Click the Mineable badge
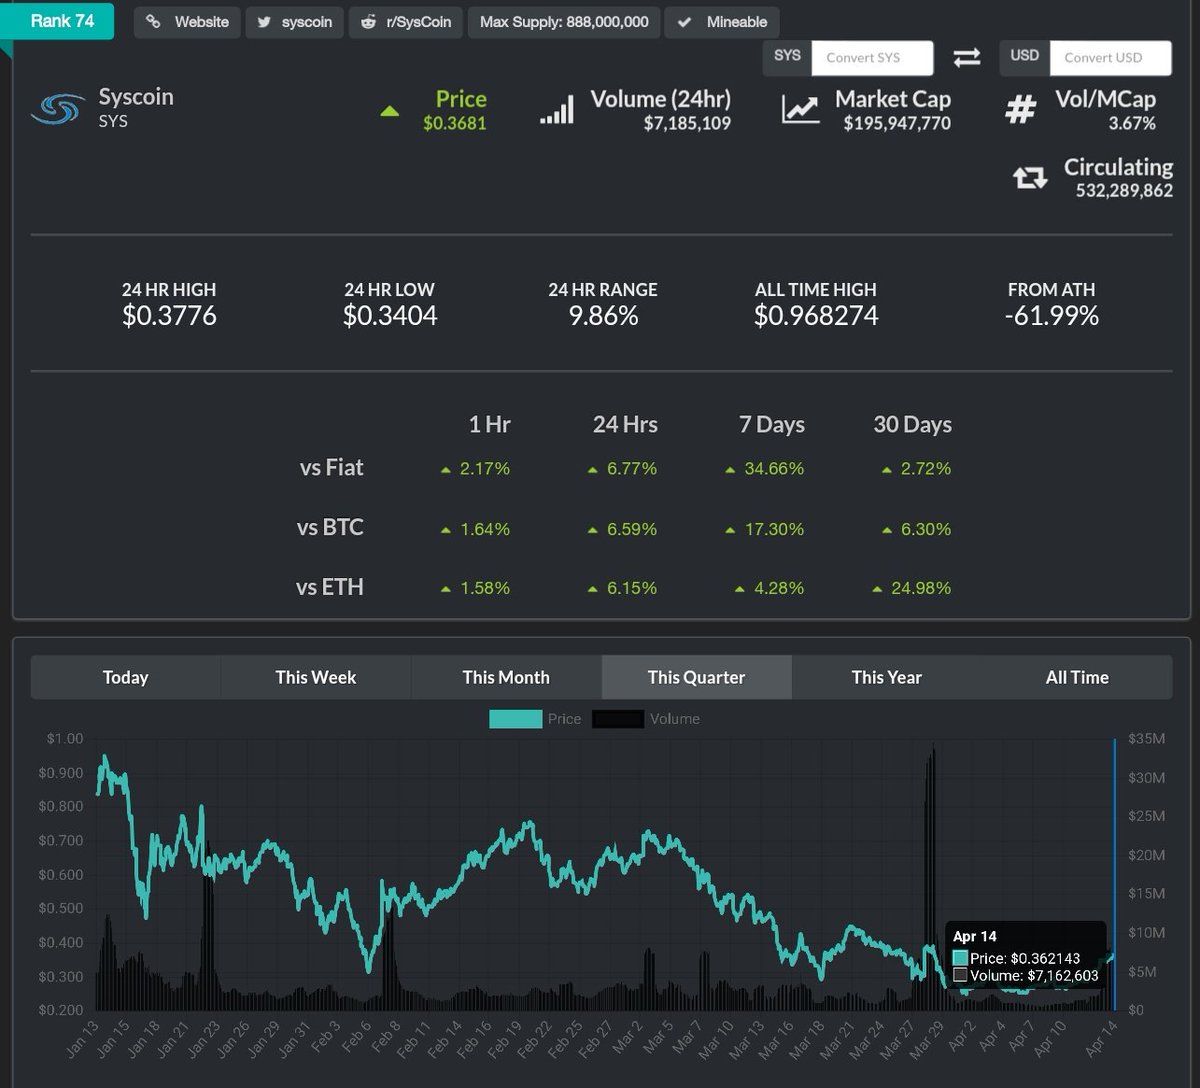 722,22
